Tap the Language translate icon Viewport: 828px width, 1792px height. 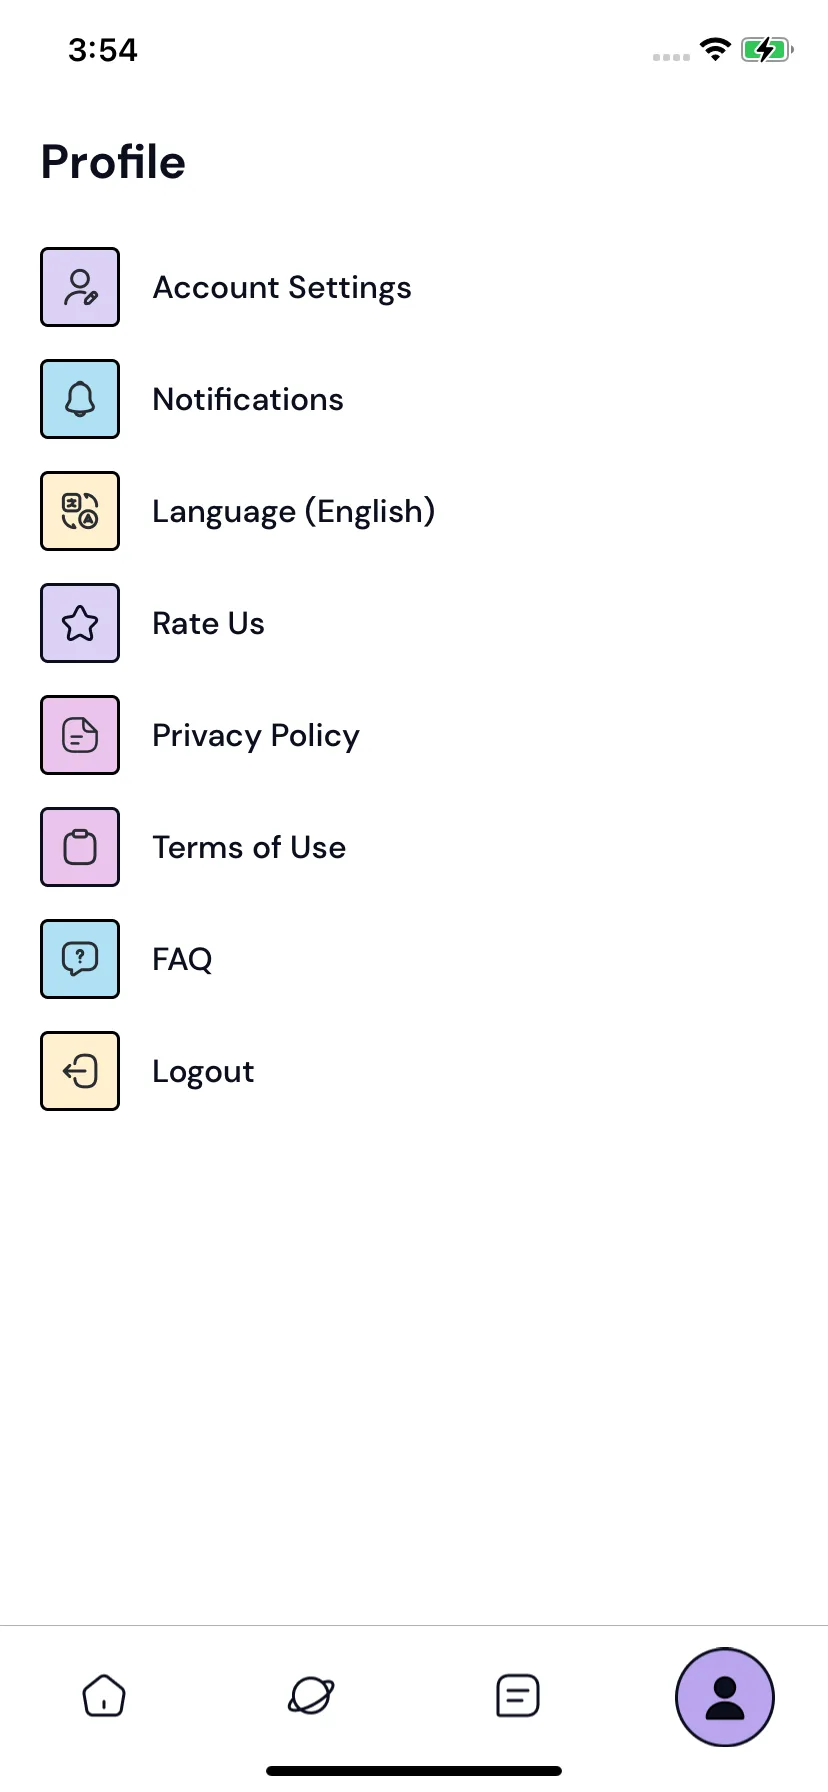[x=80, y=511]
